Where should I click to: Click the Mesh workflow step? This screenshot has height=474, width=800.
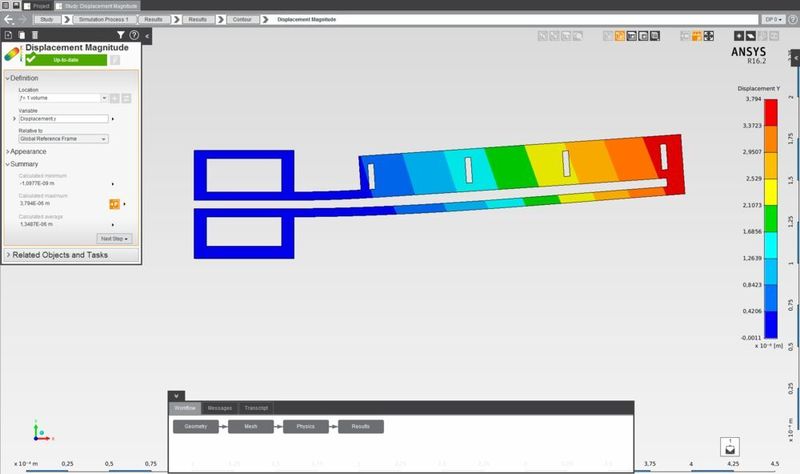tap(251, 427)
